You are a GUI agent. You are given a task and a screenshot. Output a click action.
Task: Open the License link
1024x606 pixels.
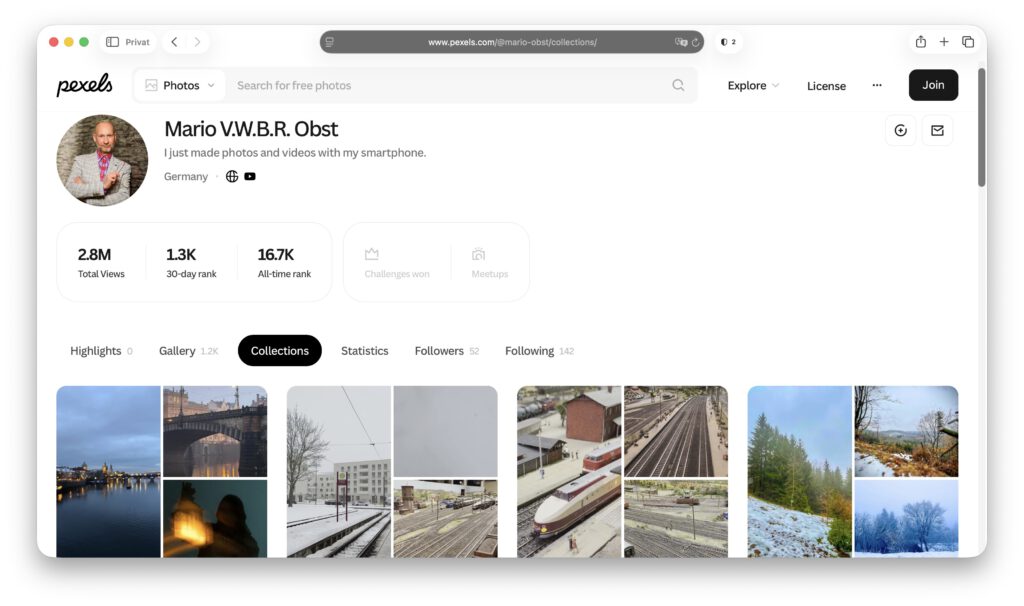[826, 86]
